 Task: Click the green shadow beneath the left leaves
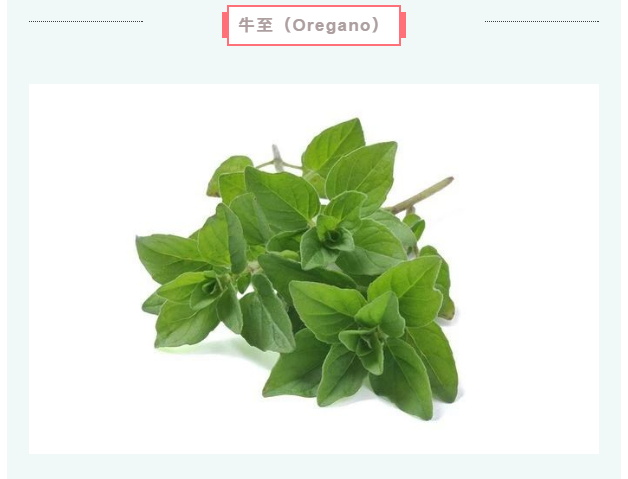click(x=216, y=346)
